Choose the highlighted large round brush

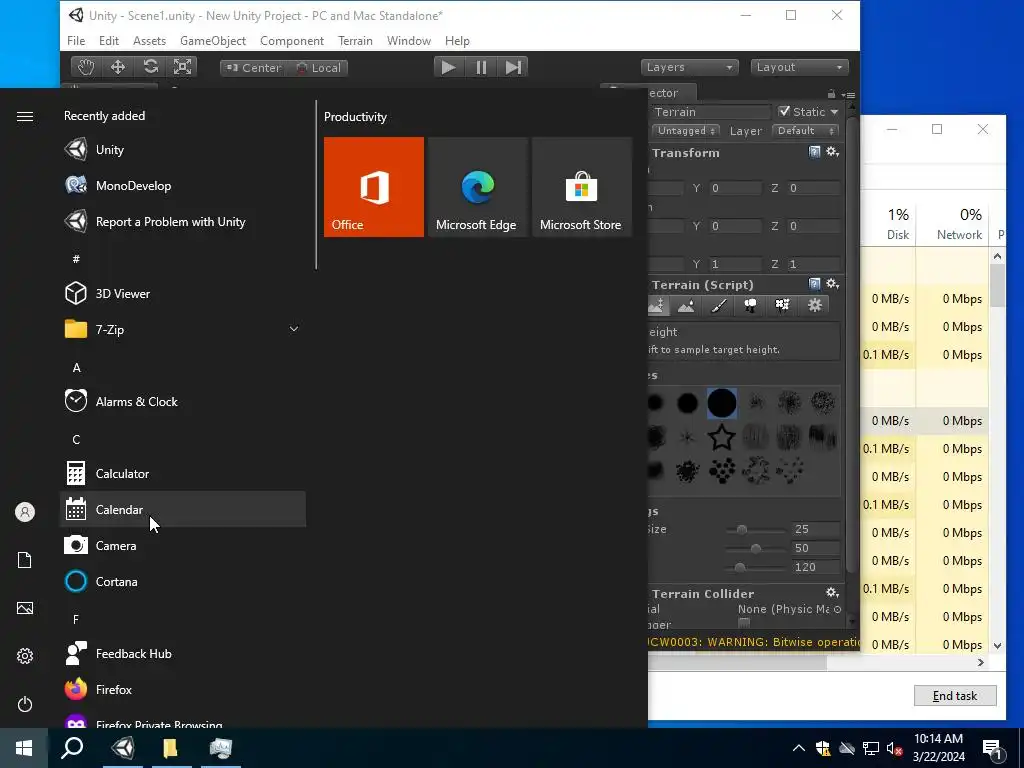click(722, 403)
